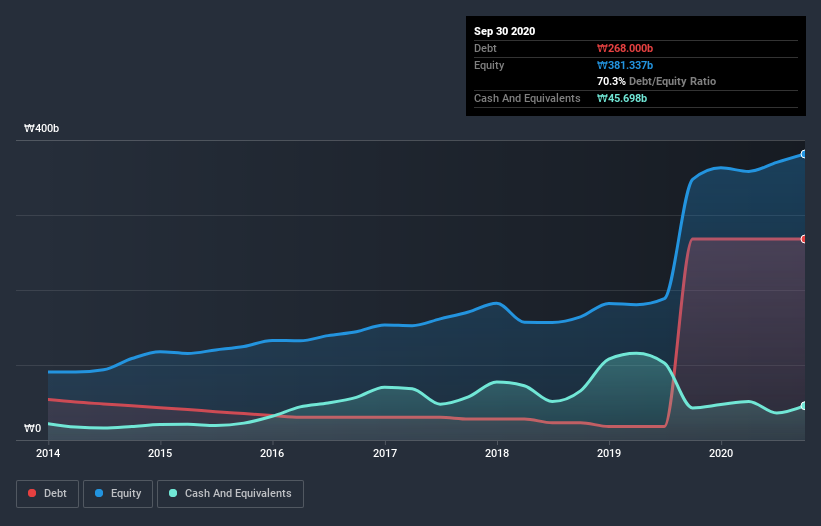Click the ₩381.337b equity value in tooltip
821x526 pixels.
[625, 65]
